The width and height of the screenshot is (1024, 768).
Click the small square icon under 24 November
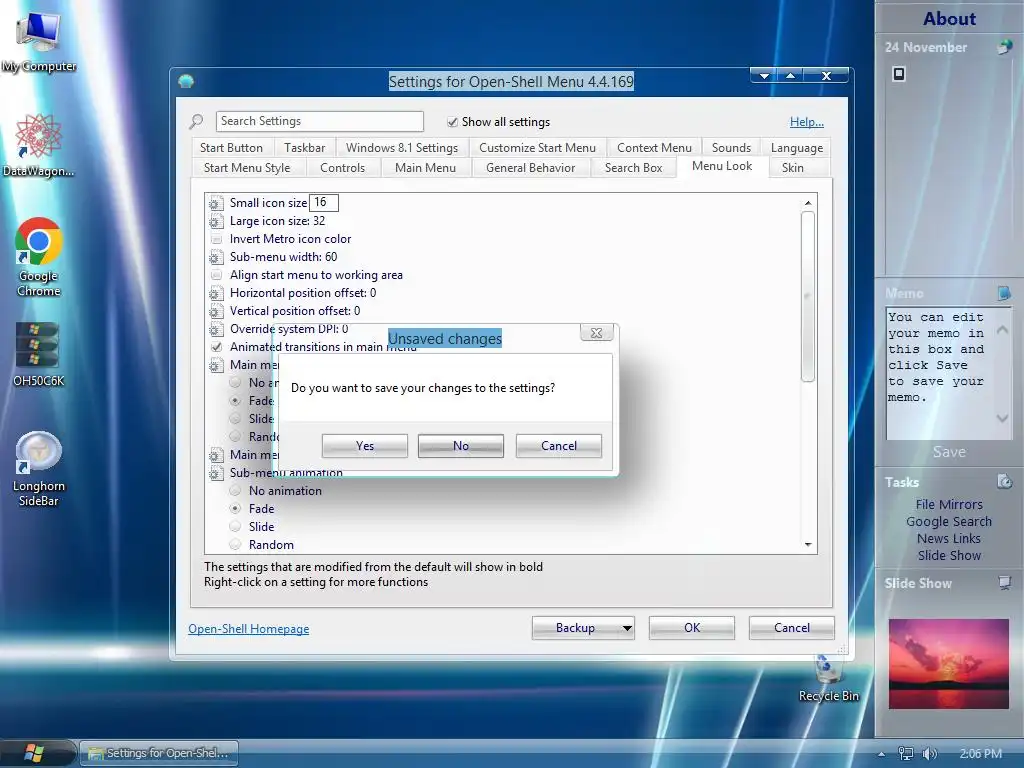[899, 74]
